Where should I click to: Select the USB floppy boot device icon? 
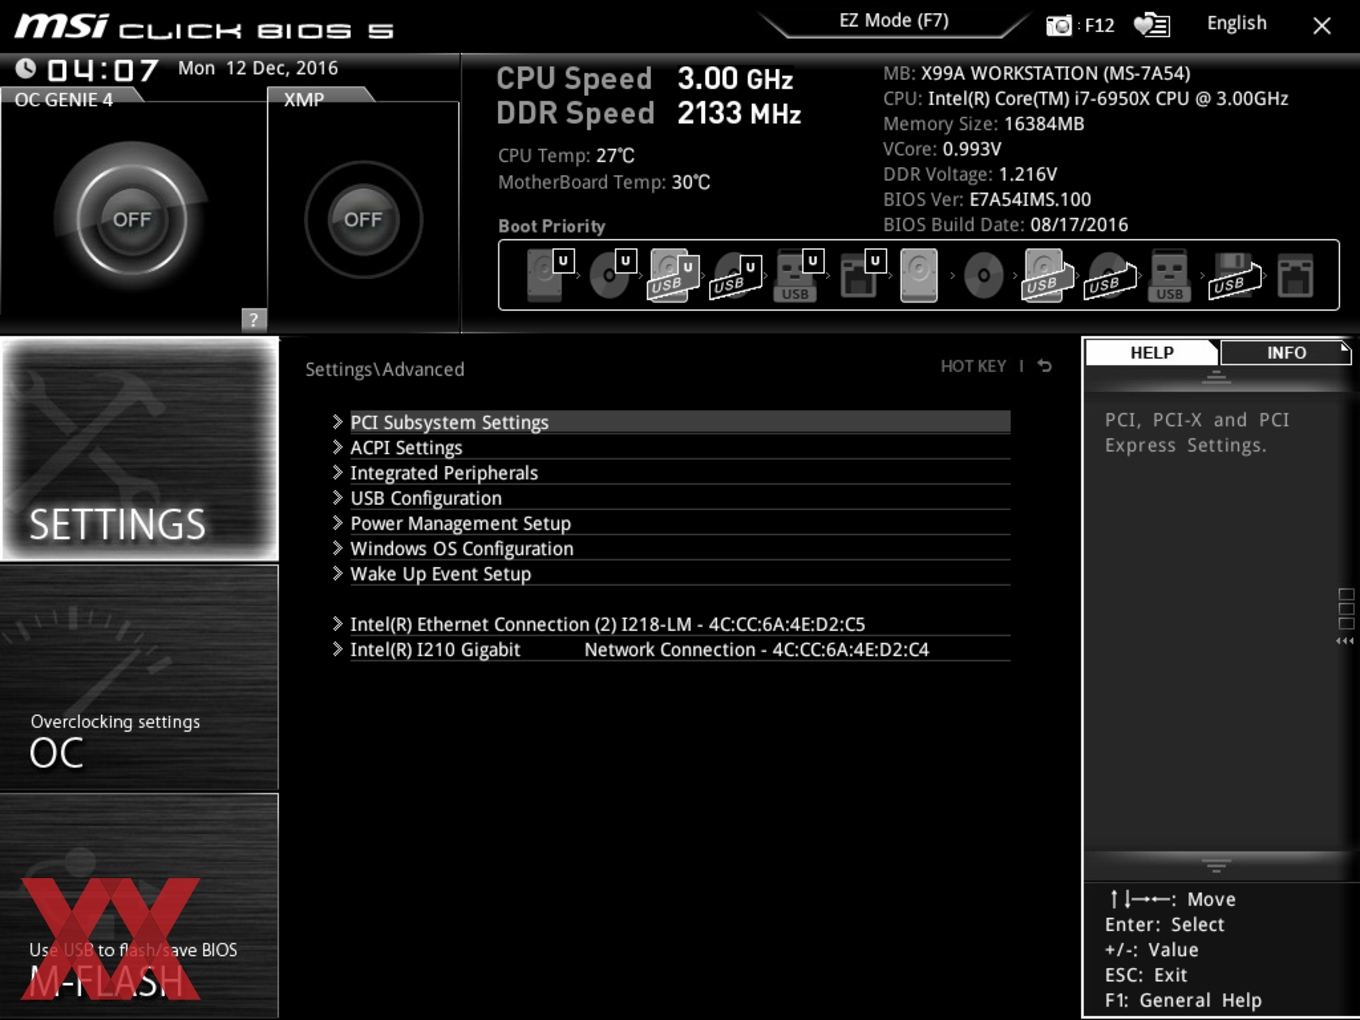(x=1234, y=275)
